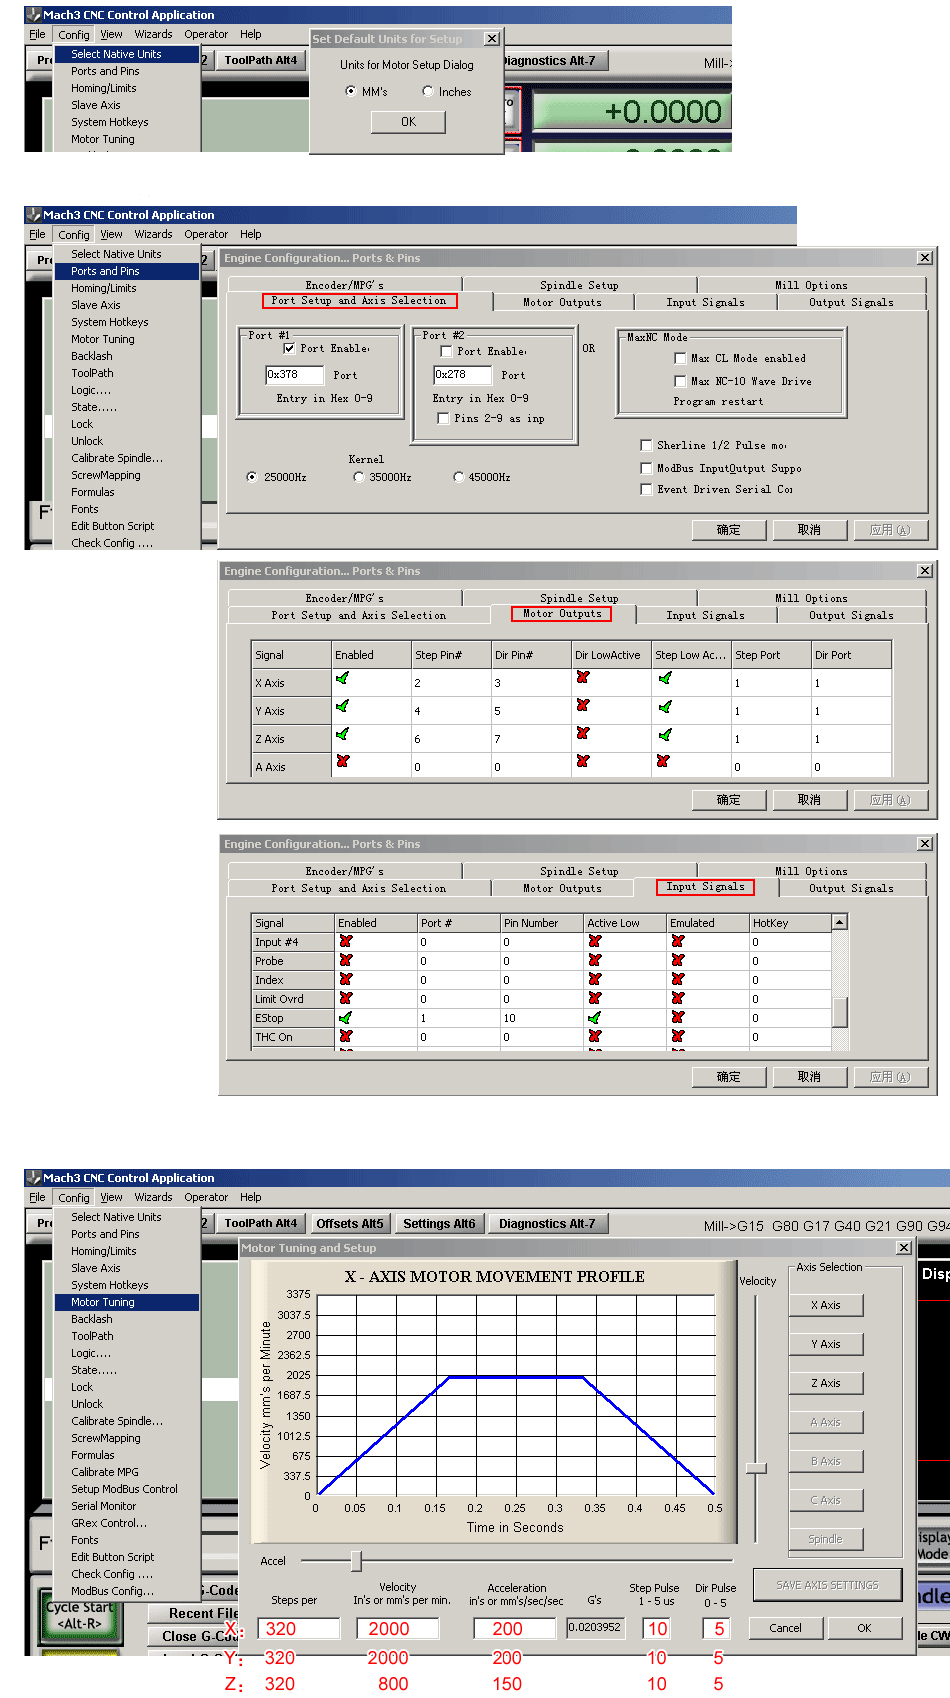Toggle Z Axis Dir LowActive red X
Viewport: 950px width, 1698px height.
point(583,733)
